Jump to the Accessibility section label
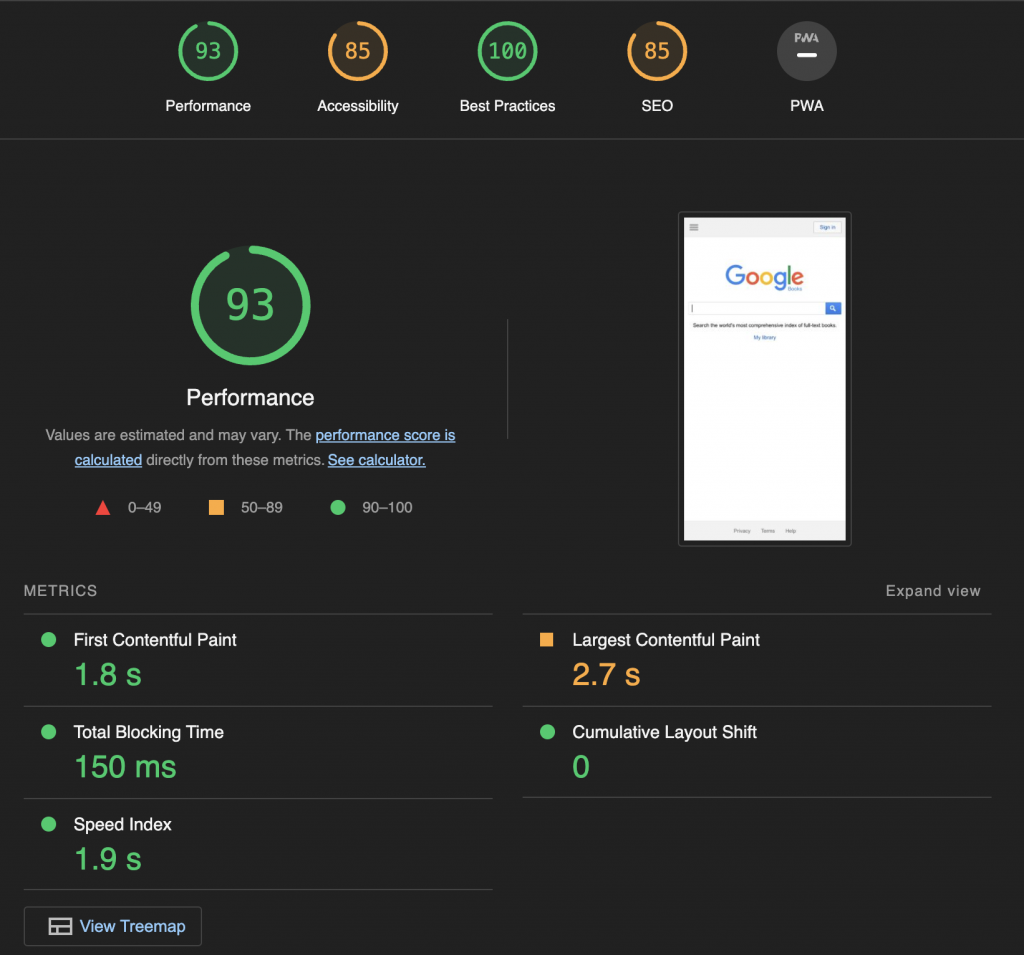Screen dimensions: 1024x955 coord(358,106)
